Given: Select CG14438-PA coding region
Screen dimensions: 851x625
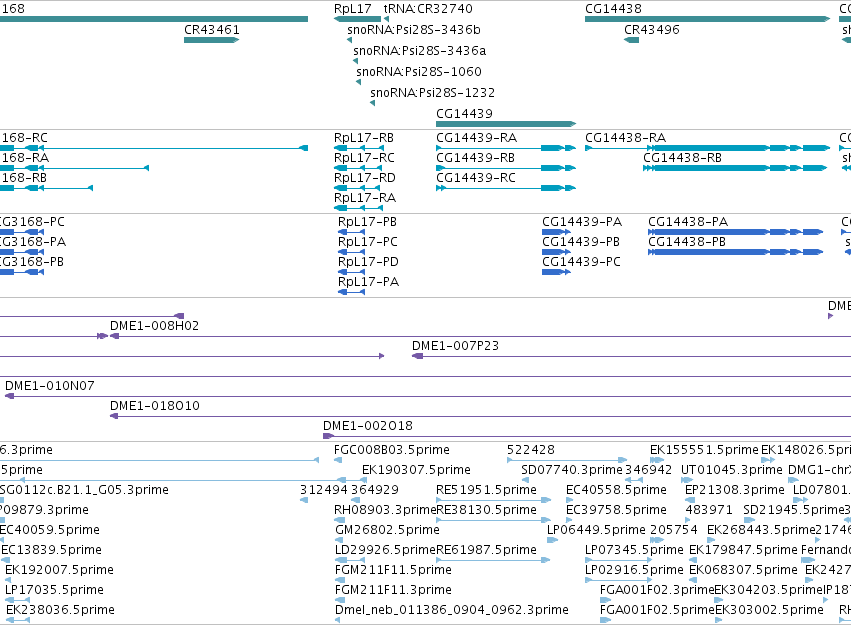Looking at the screenshot, I should [735, 232].
